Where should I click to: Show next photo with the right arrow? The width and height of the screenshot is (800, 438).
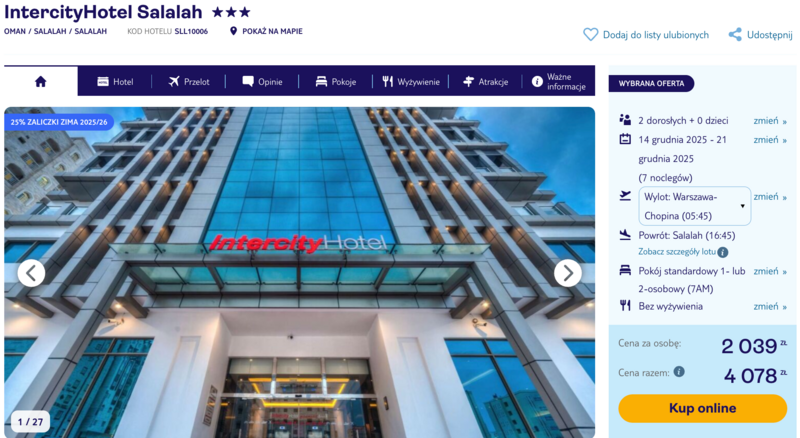pyautogui.click(x=567, y=273)
